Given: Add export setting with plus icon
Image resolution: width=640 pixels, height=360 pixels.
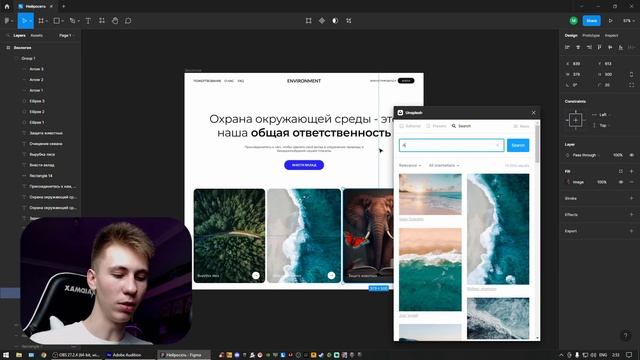Looking at the screenshot, I should coord(631,231).
